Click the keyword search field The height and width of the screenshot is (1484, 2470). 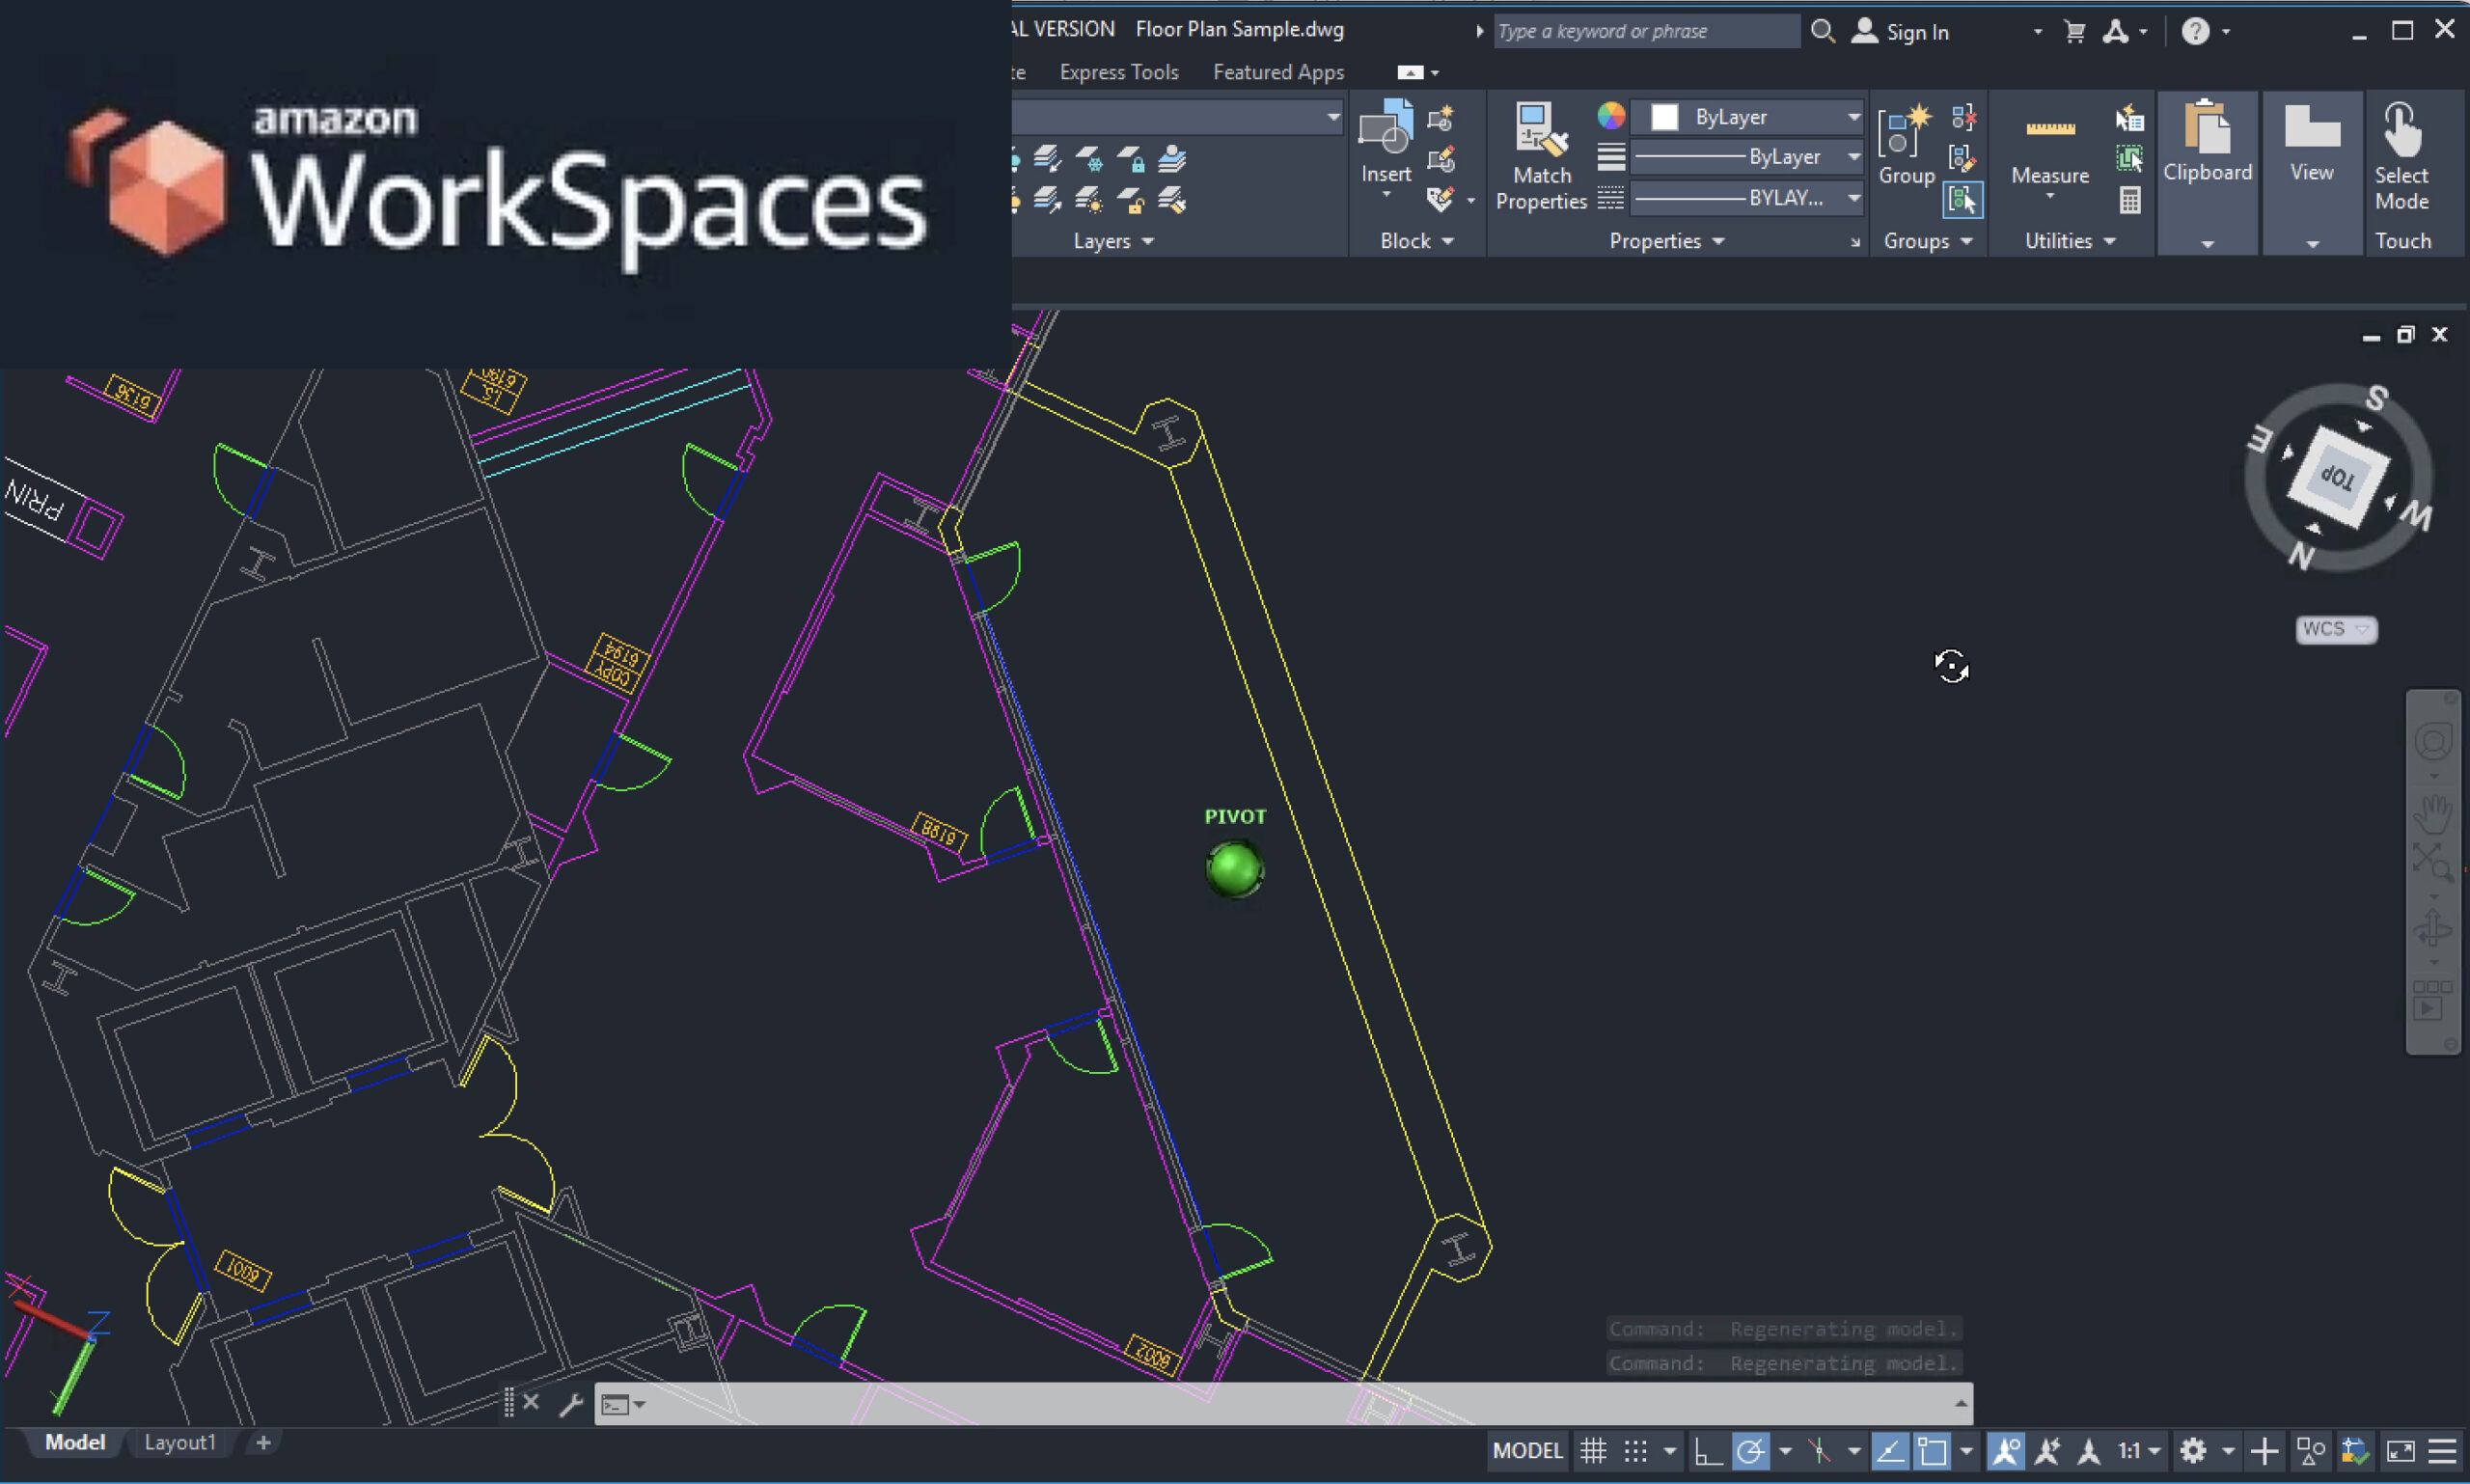[1647, 31]
